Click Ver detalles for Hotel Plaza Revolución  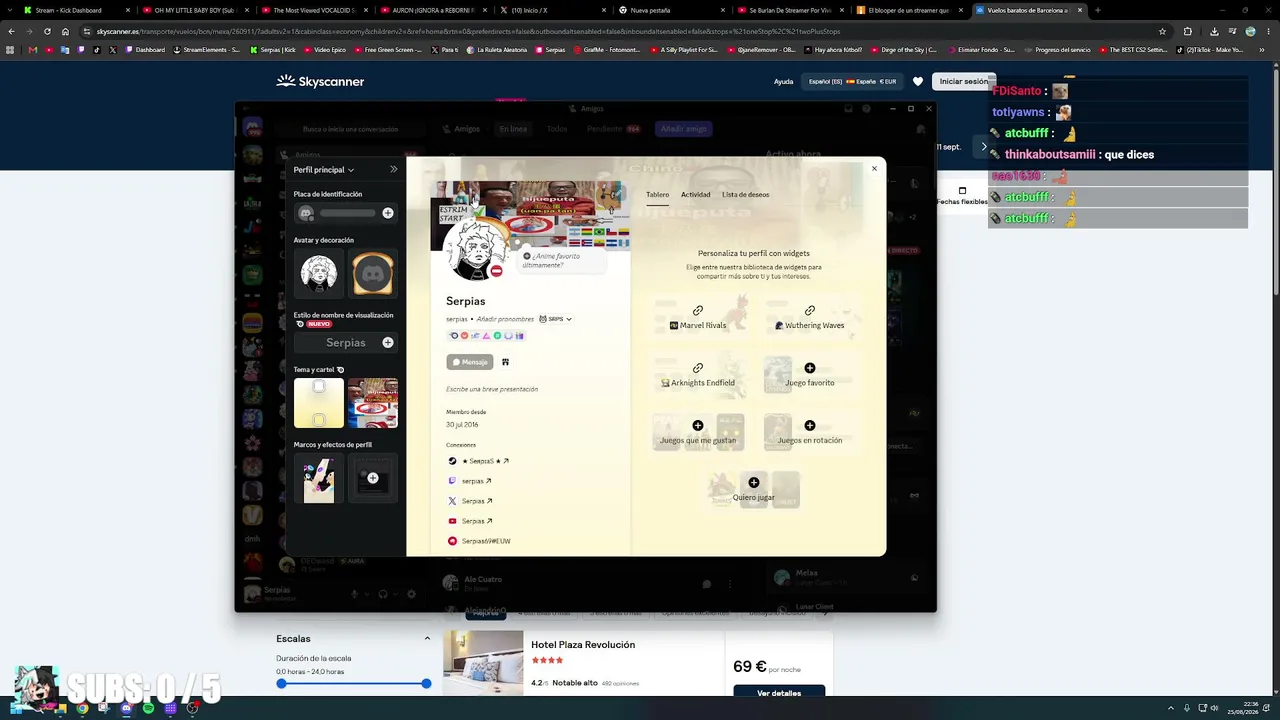tap(779, 693)
